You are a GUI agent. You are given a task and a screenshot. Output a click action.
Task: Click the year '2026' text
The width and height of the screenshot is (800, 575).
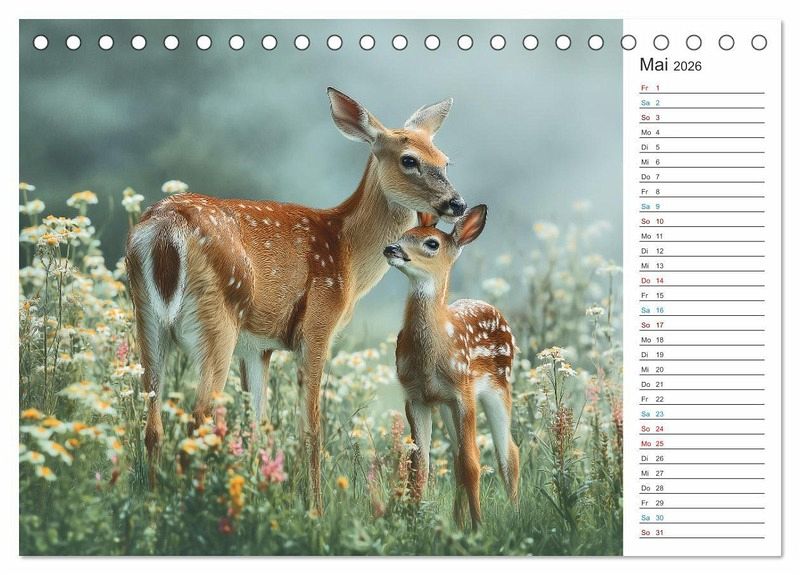pos(687,66)
